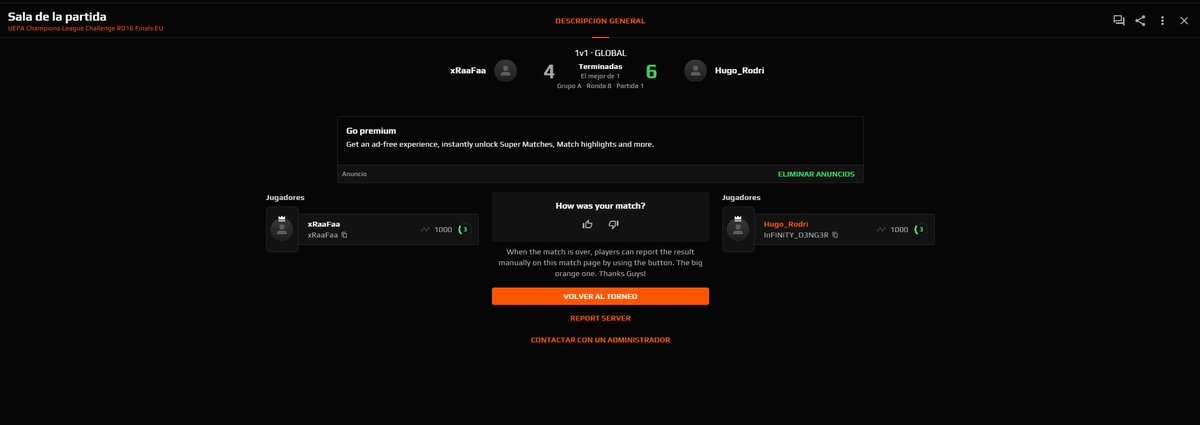Click the Grupo A · Ronda 8 · Partida 1 text
1200x425 pixels.
(600, 86)
